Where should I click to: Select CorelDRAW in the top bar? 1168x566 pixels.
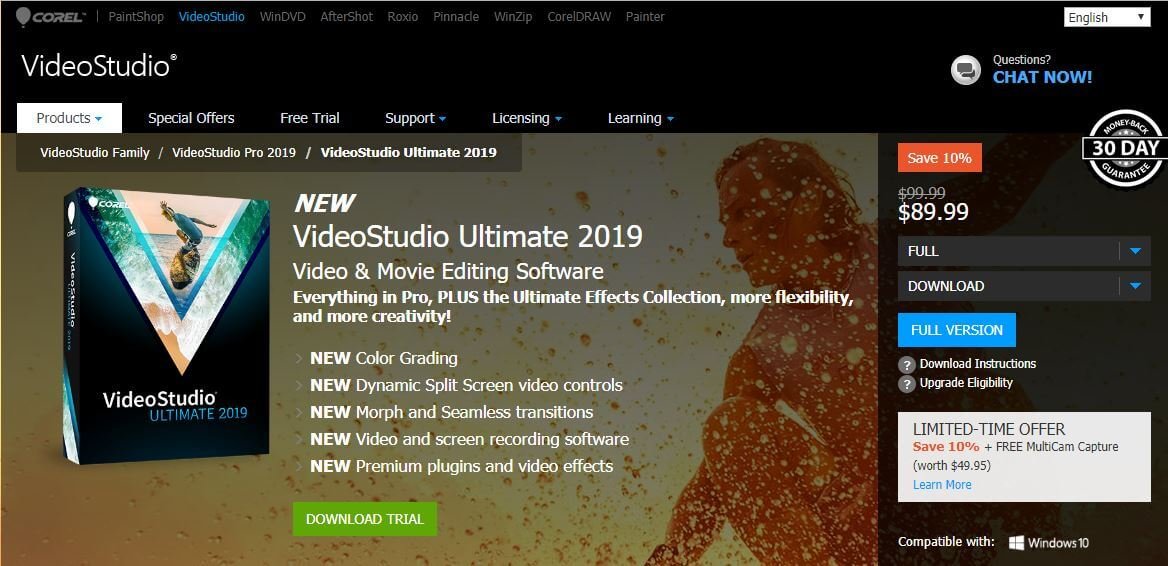point(579,16)
